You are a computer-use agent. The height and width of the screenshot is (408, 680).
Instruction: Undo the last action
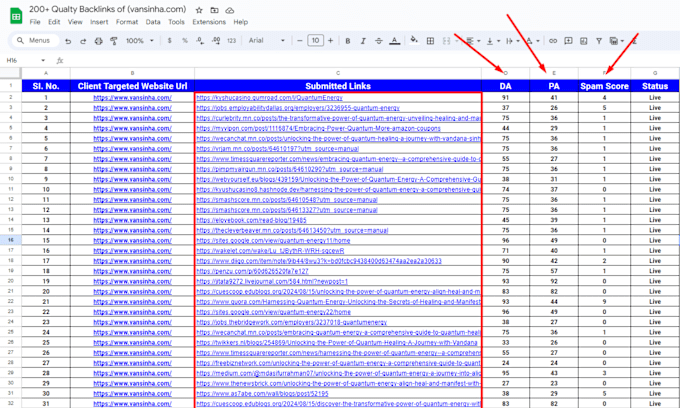click(68, 41)
